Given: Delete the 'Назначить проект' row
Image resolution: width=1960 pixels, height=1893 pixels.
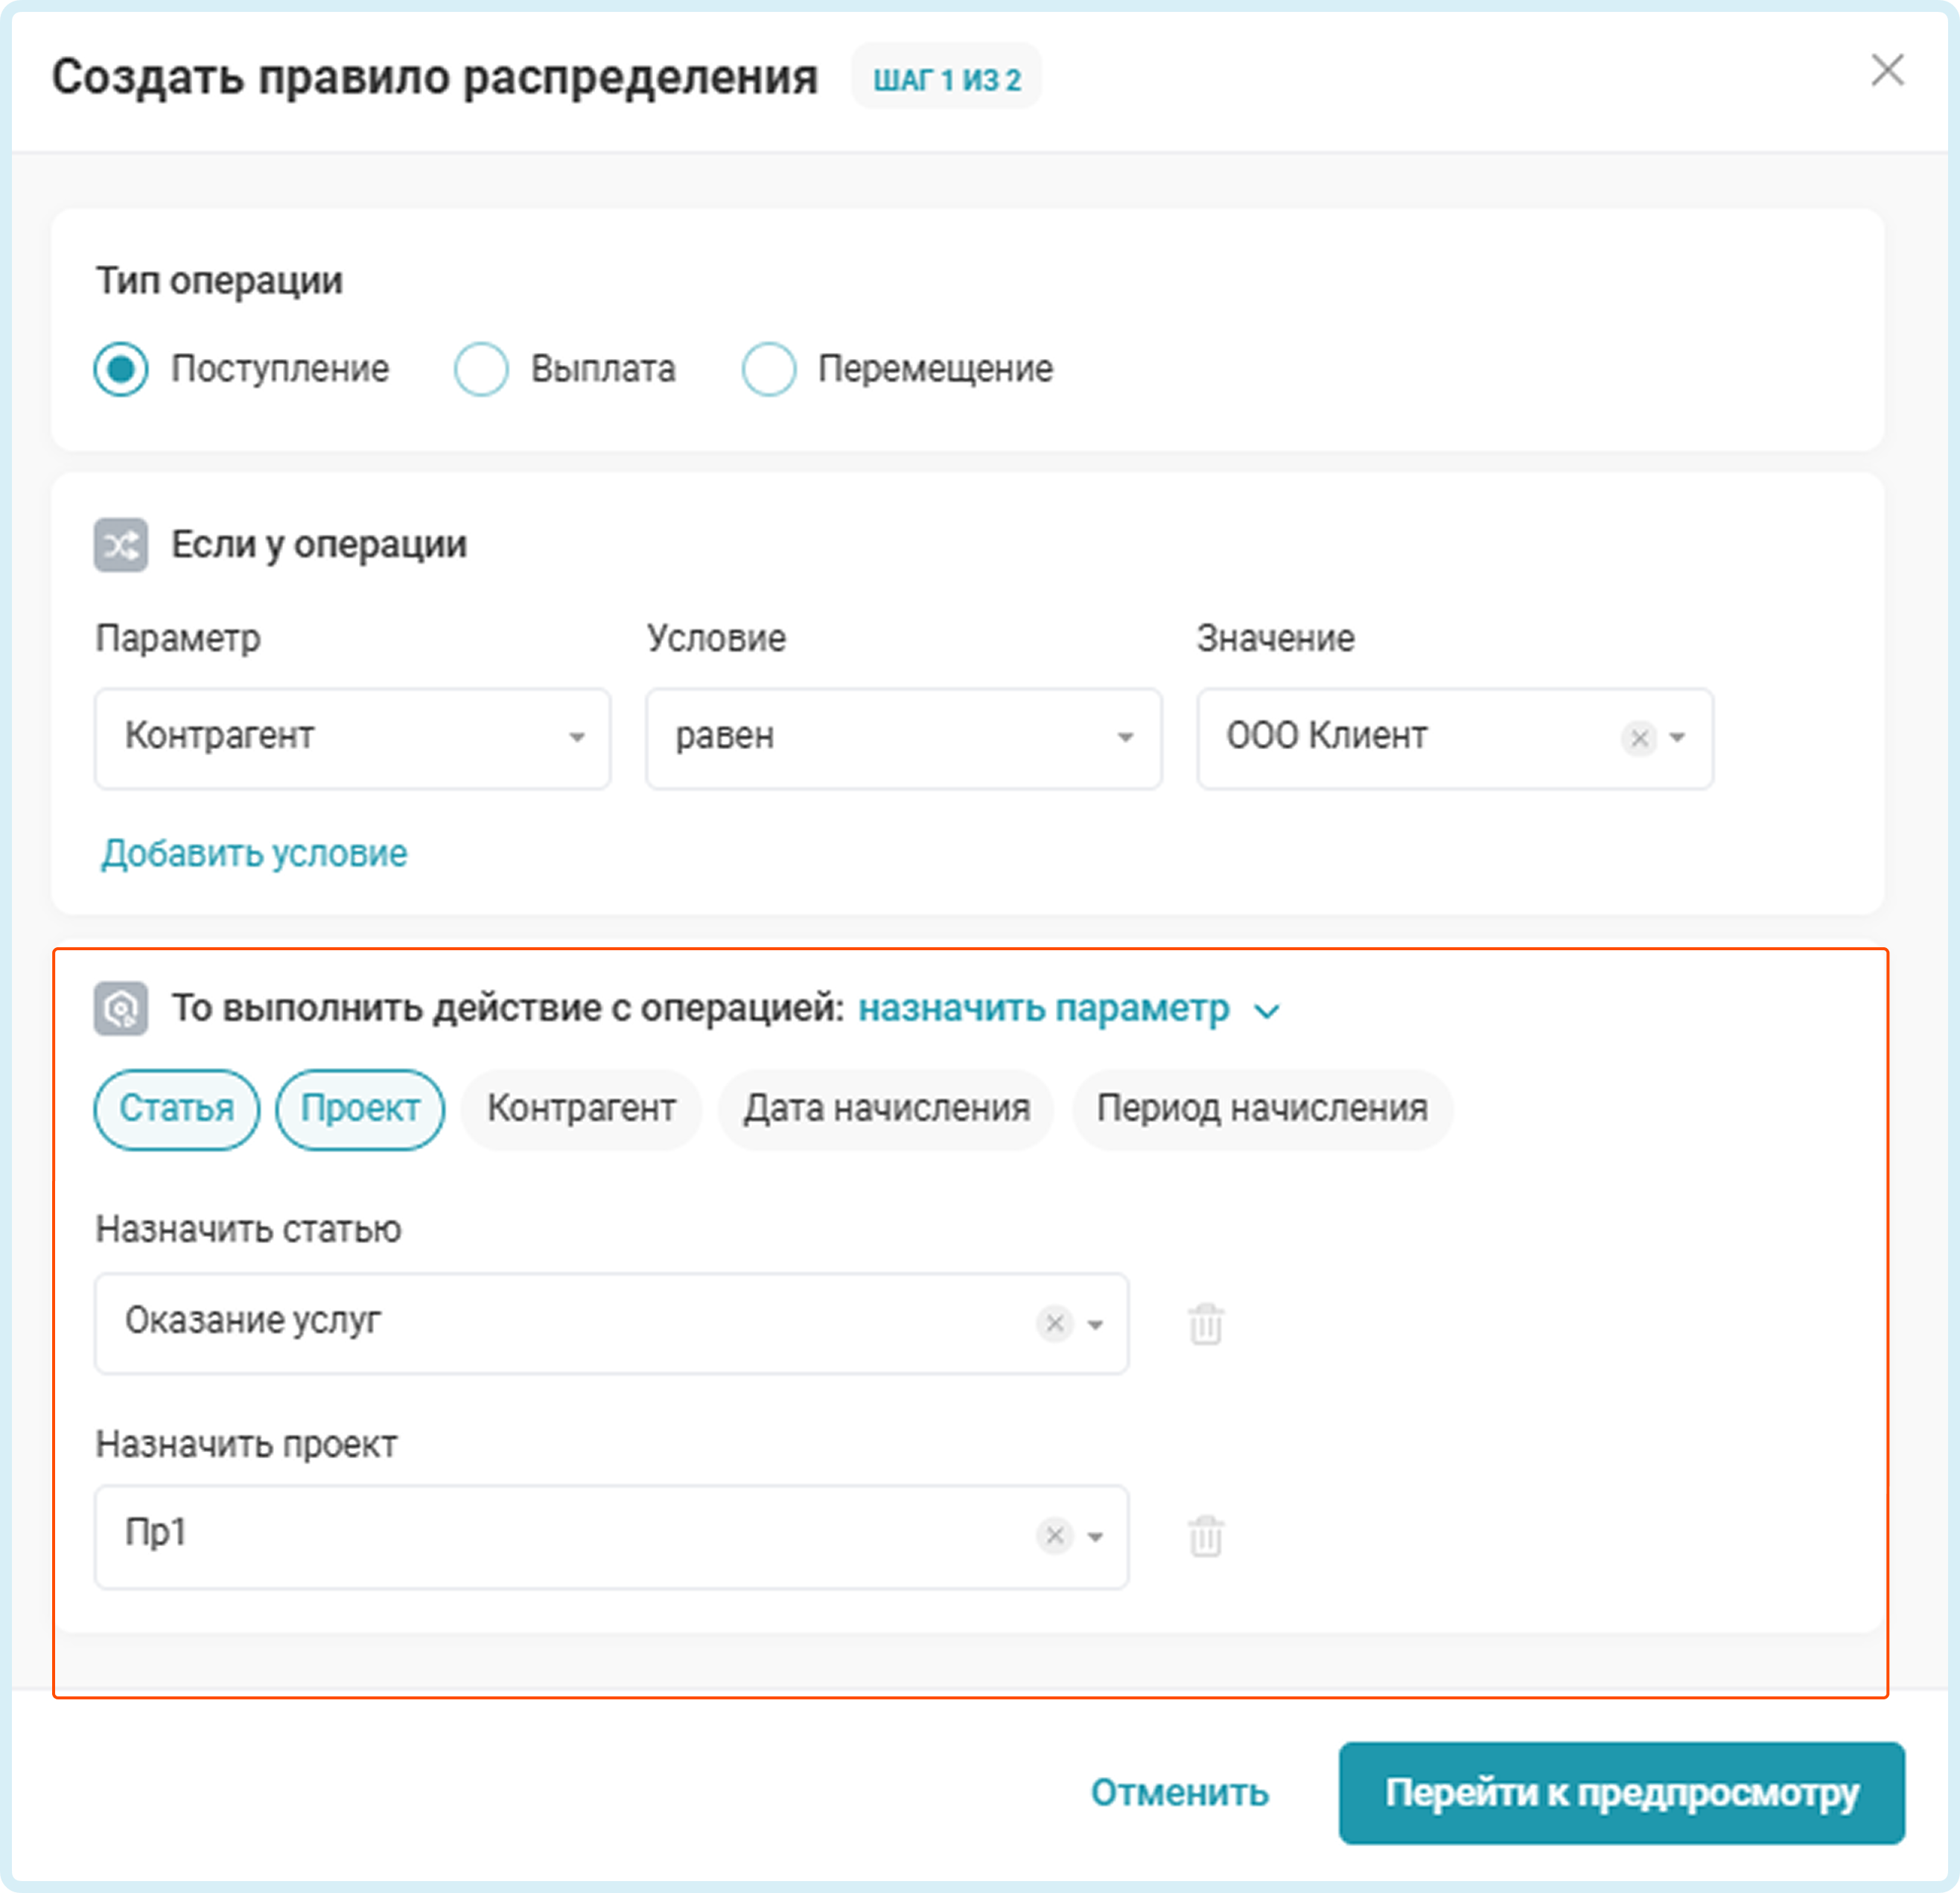Looking at the screenshot, I should [1206, 1536].
